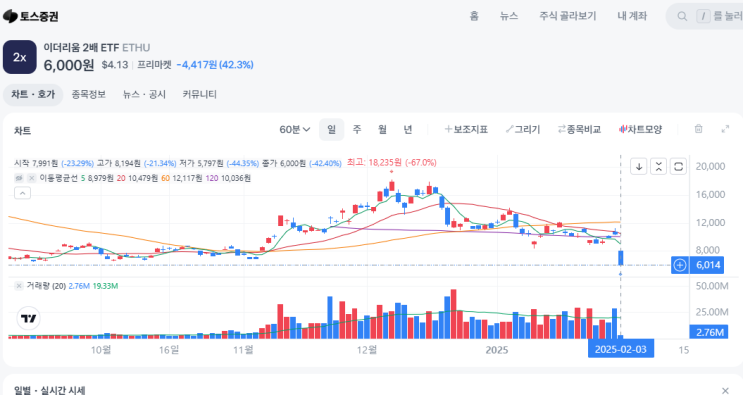The image size is (743, 395).
Task: Click the 2025-02-03 date marker
Action: click(x=621, y=350)
